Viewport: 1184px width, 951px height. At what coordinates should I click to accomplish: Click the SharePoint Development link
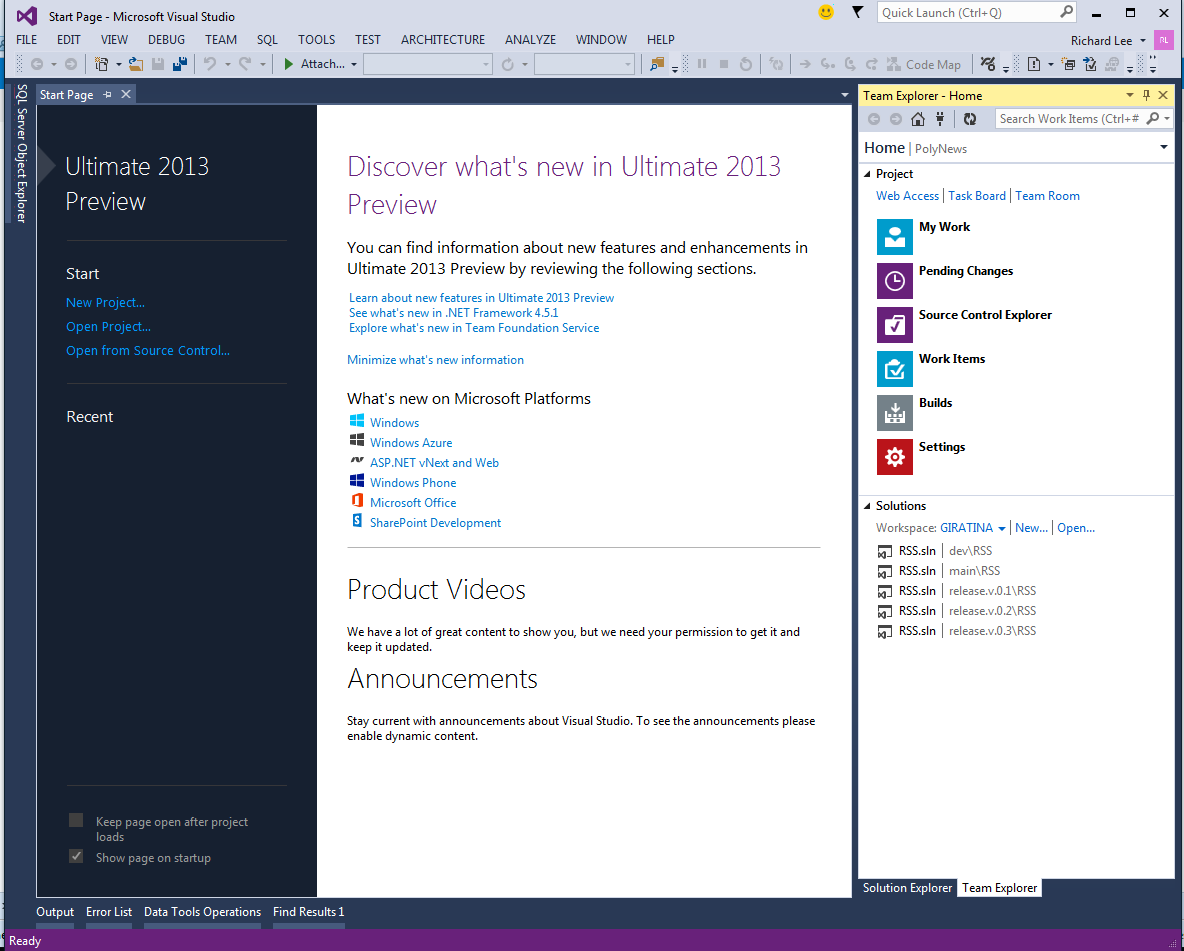pos(435,523)
